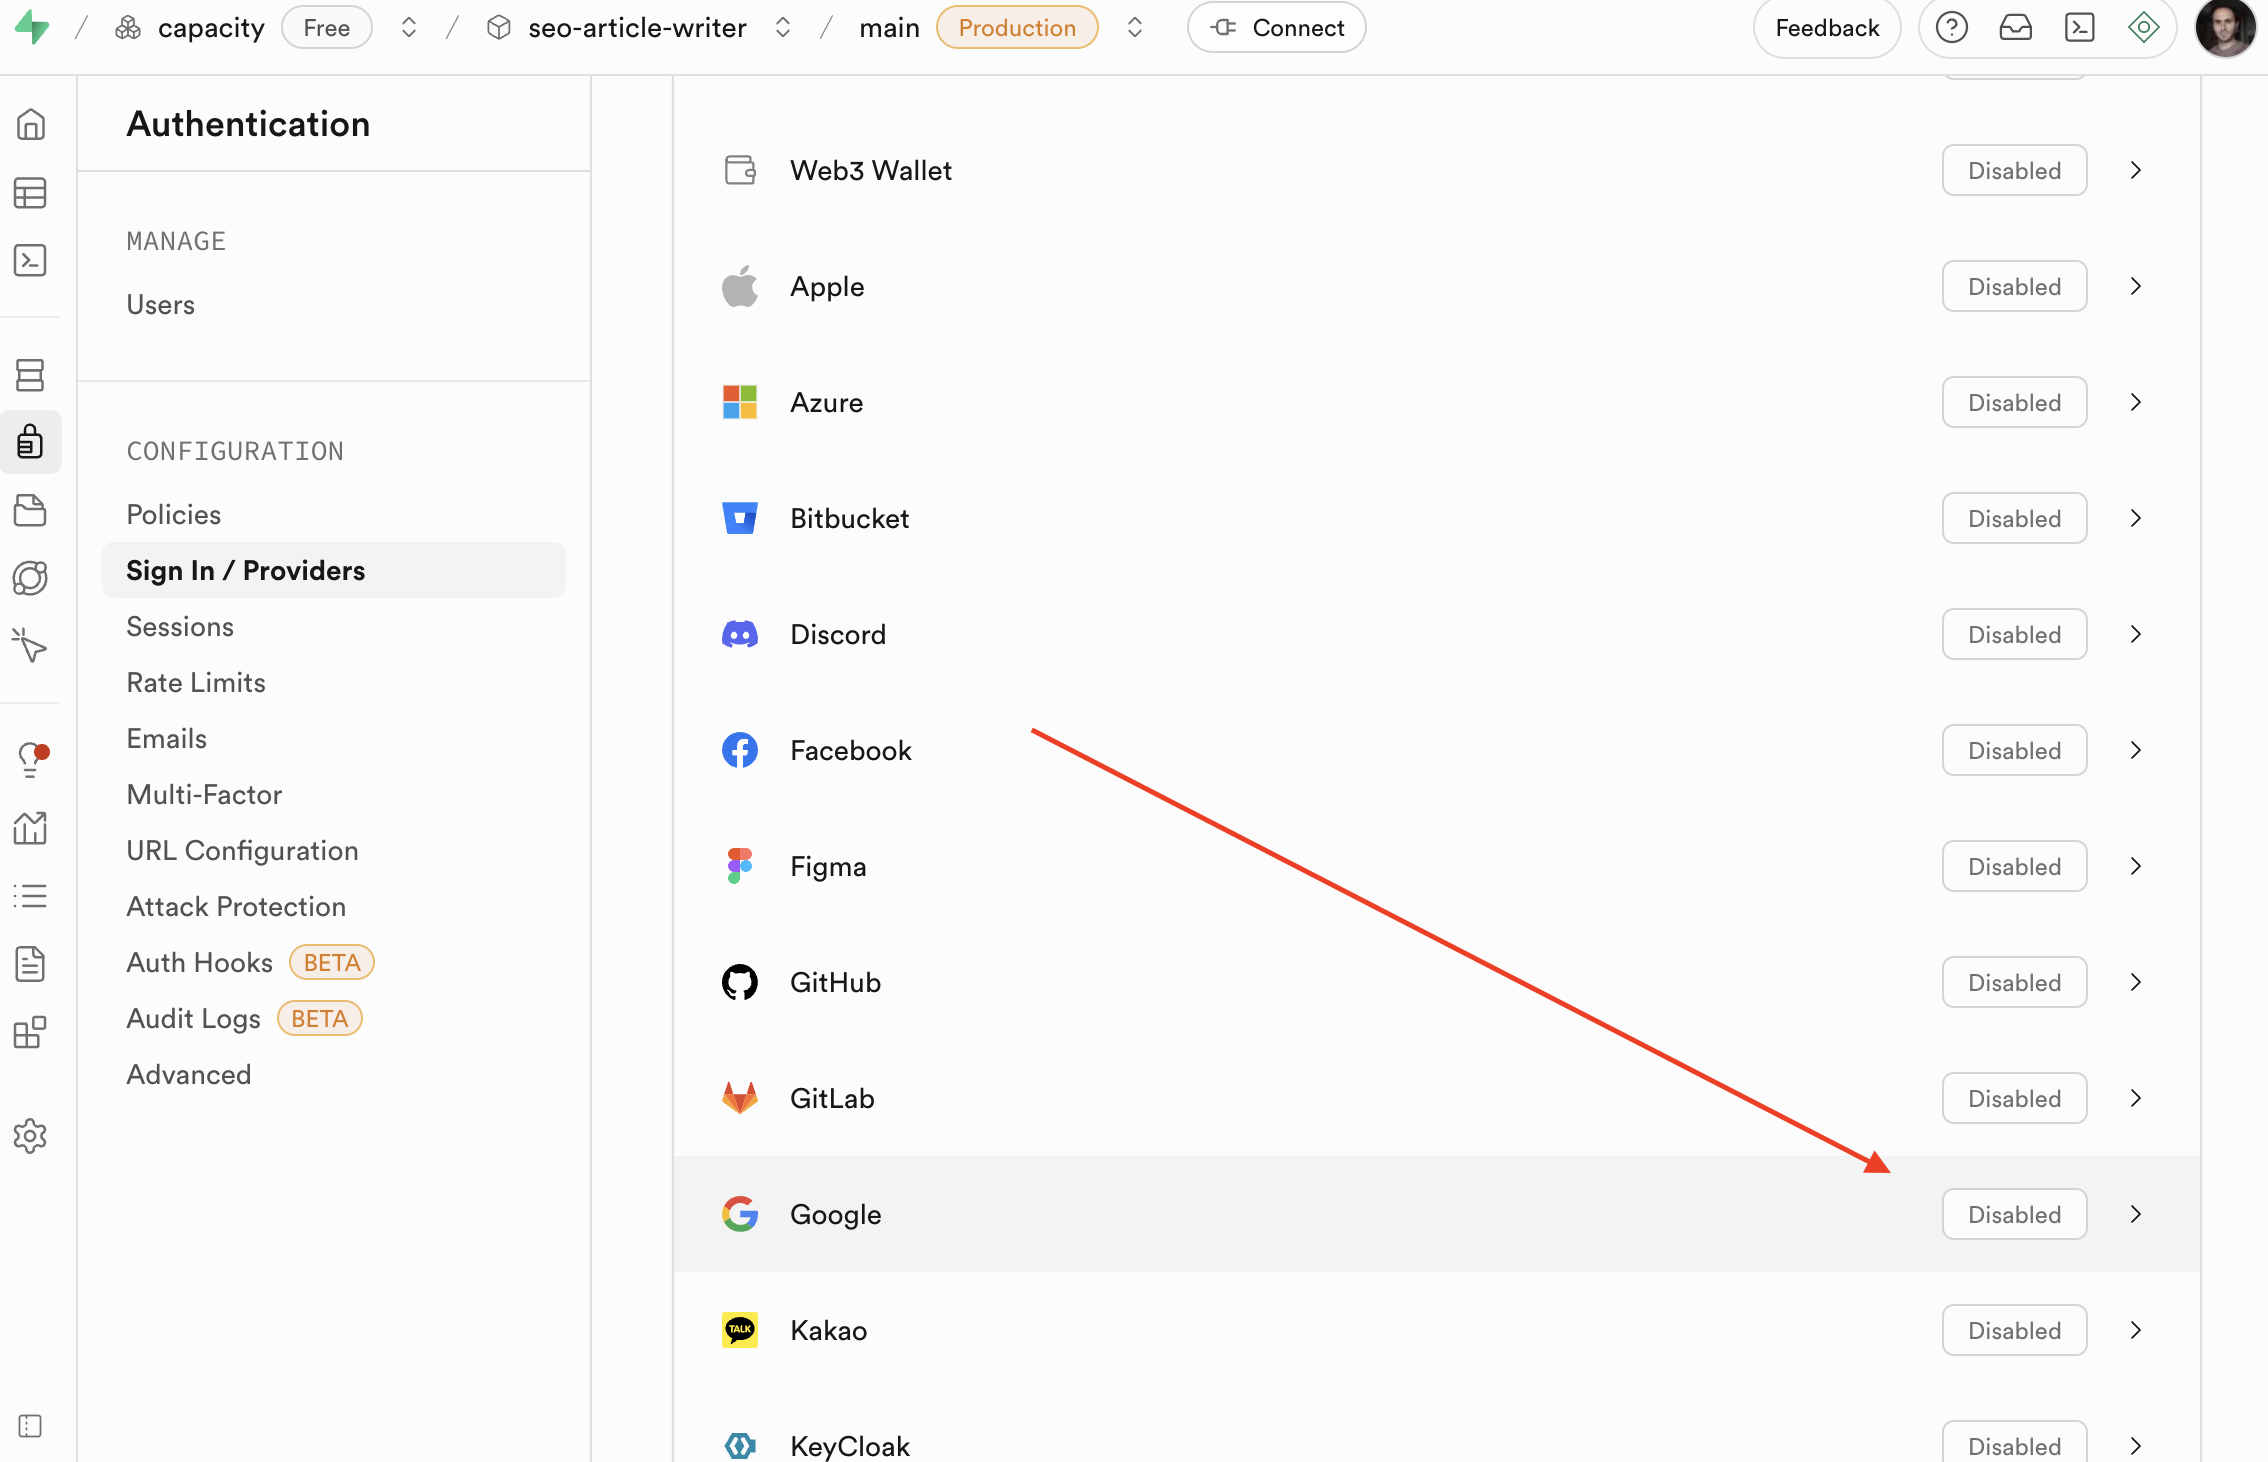Toggle the sidebar collapse icon

[31, 1426]
